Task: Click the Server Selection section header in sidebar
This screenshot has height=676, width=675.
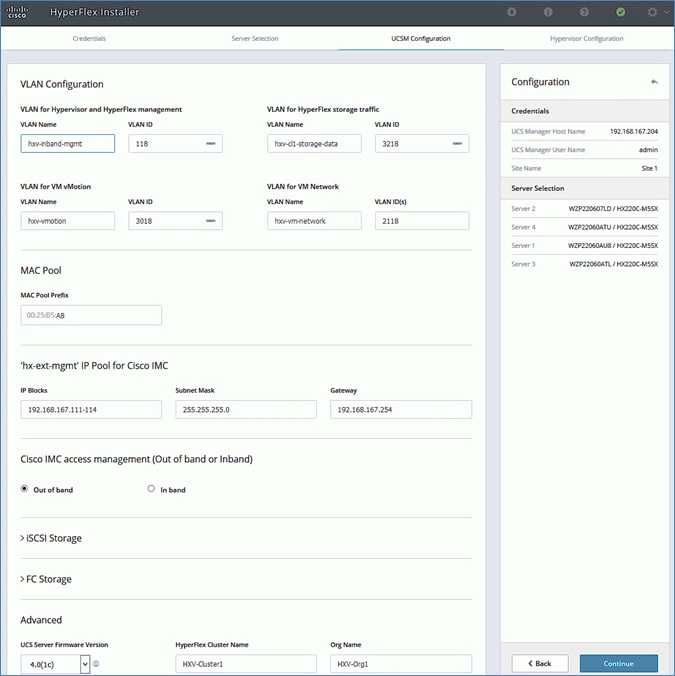Action: [584, 188]
